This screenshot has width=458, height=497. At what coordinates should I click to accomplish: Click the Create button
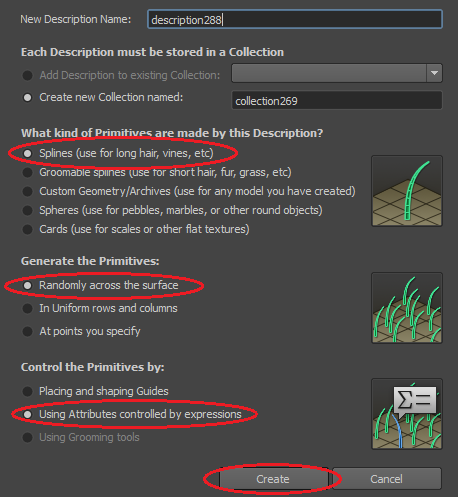pyautogui.click(x=273, y=479)
